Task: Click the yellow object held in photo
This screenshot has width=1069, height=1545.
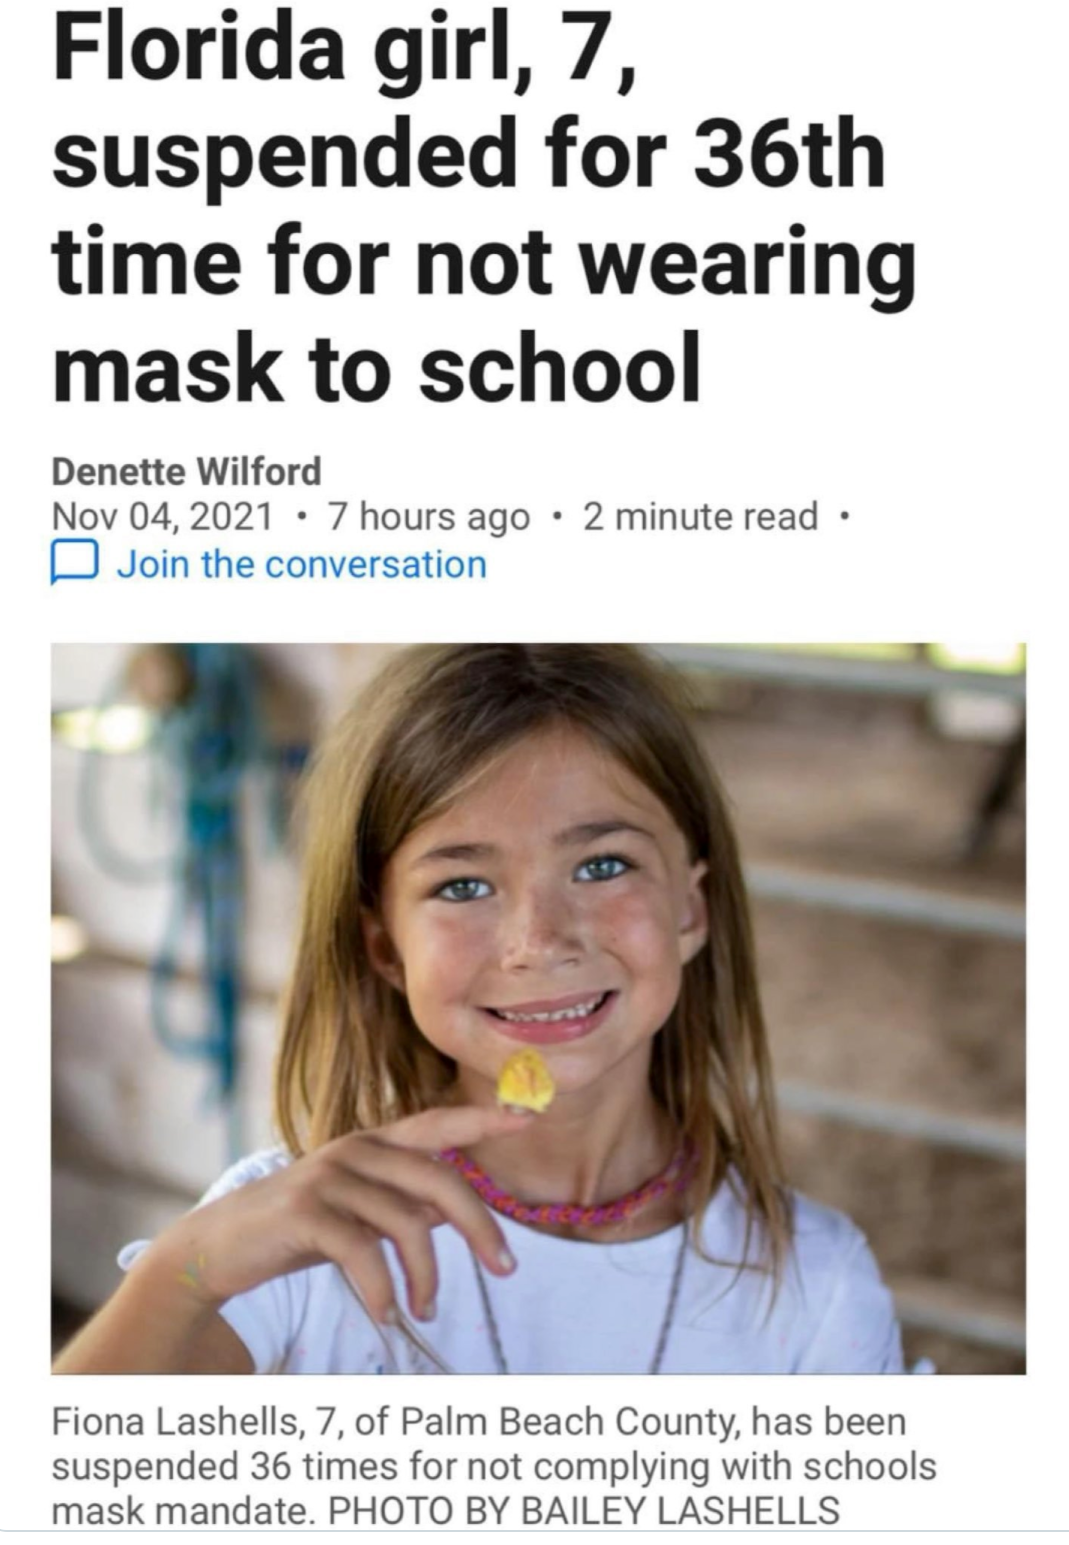Action: tap(526, 1080)
